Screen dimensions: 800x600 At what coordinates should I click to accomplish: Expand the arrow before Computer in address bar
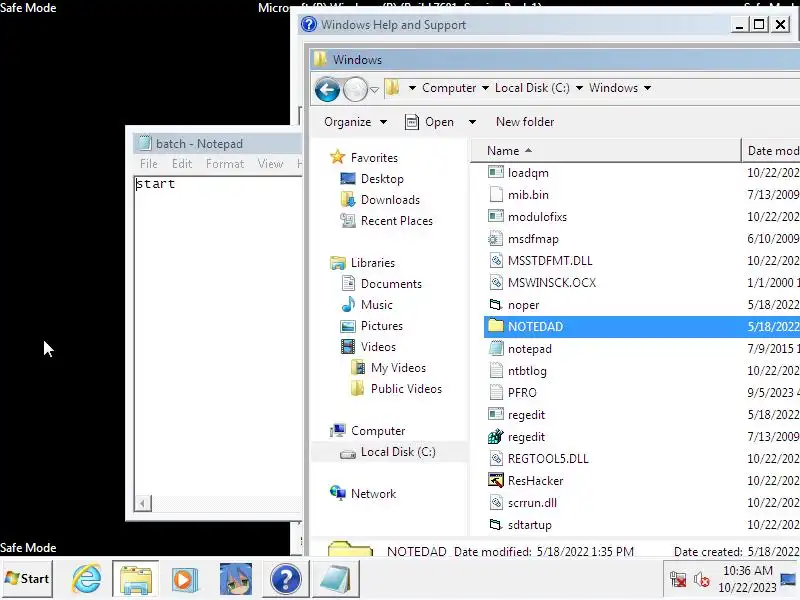pos(412,88)
